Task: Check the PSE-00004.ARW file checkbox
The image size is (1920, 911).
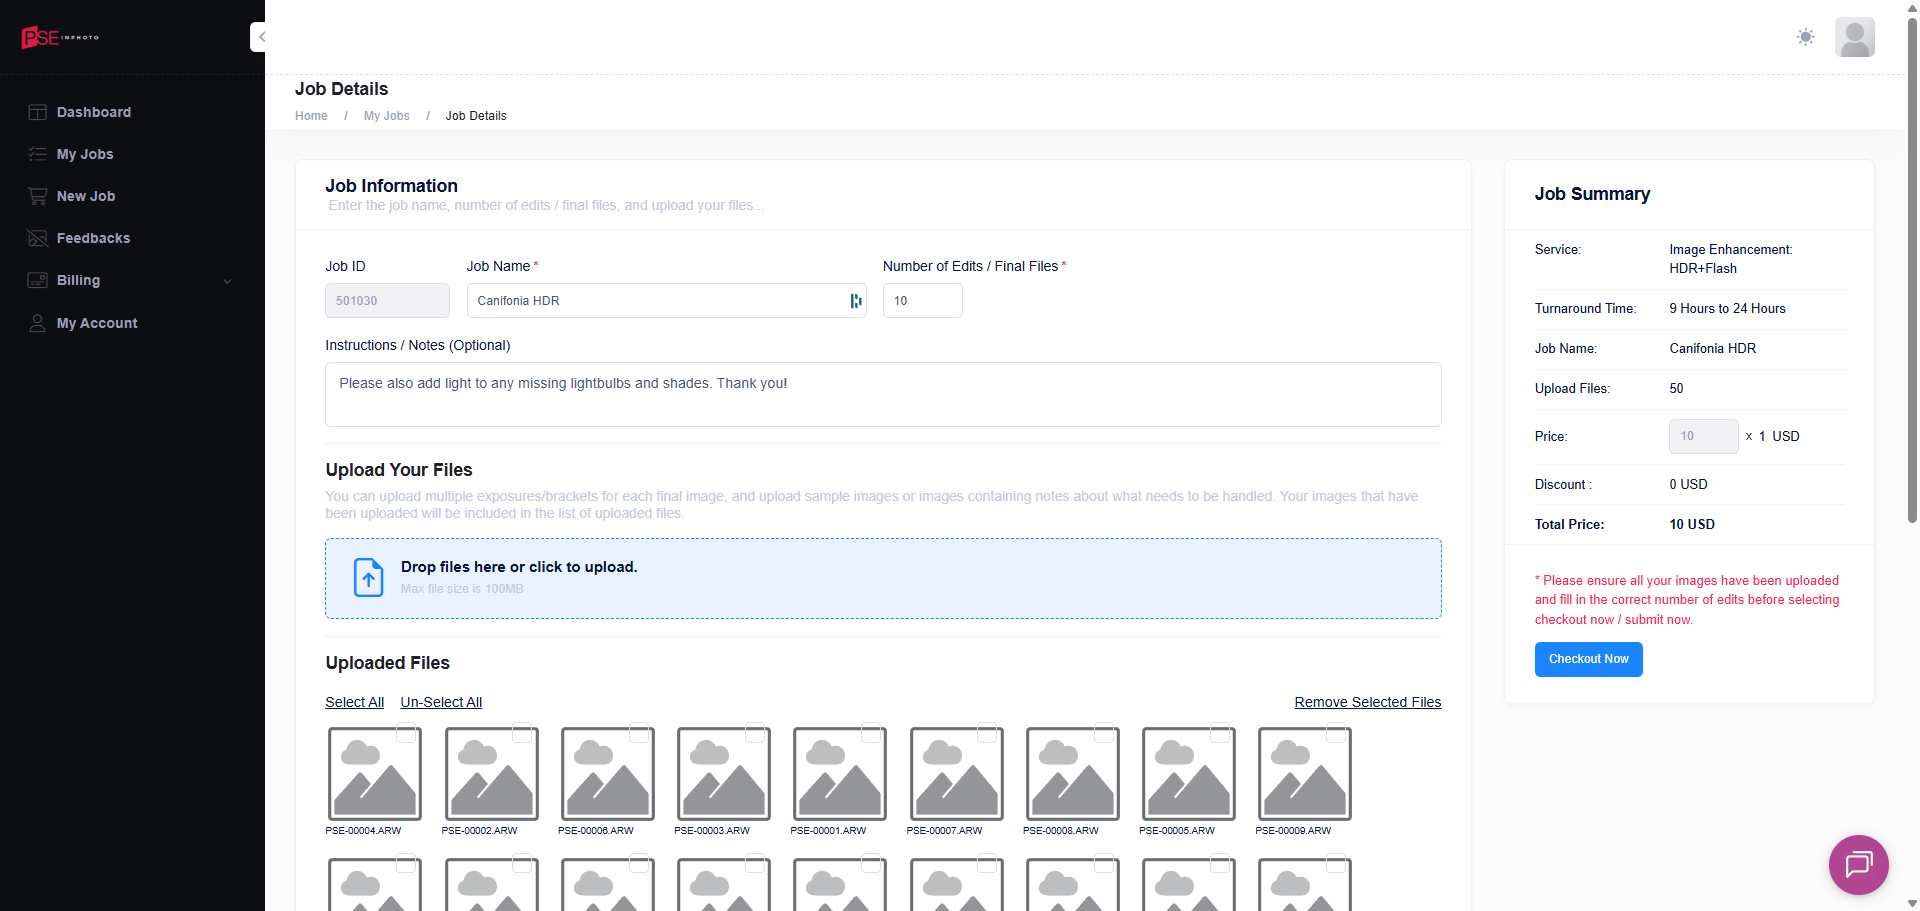Action: click(406, 733)
